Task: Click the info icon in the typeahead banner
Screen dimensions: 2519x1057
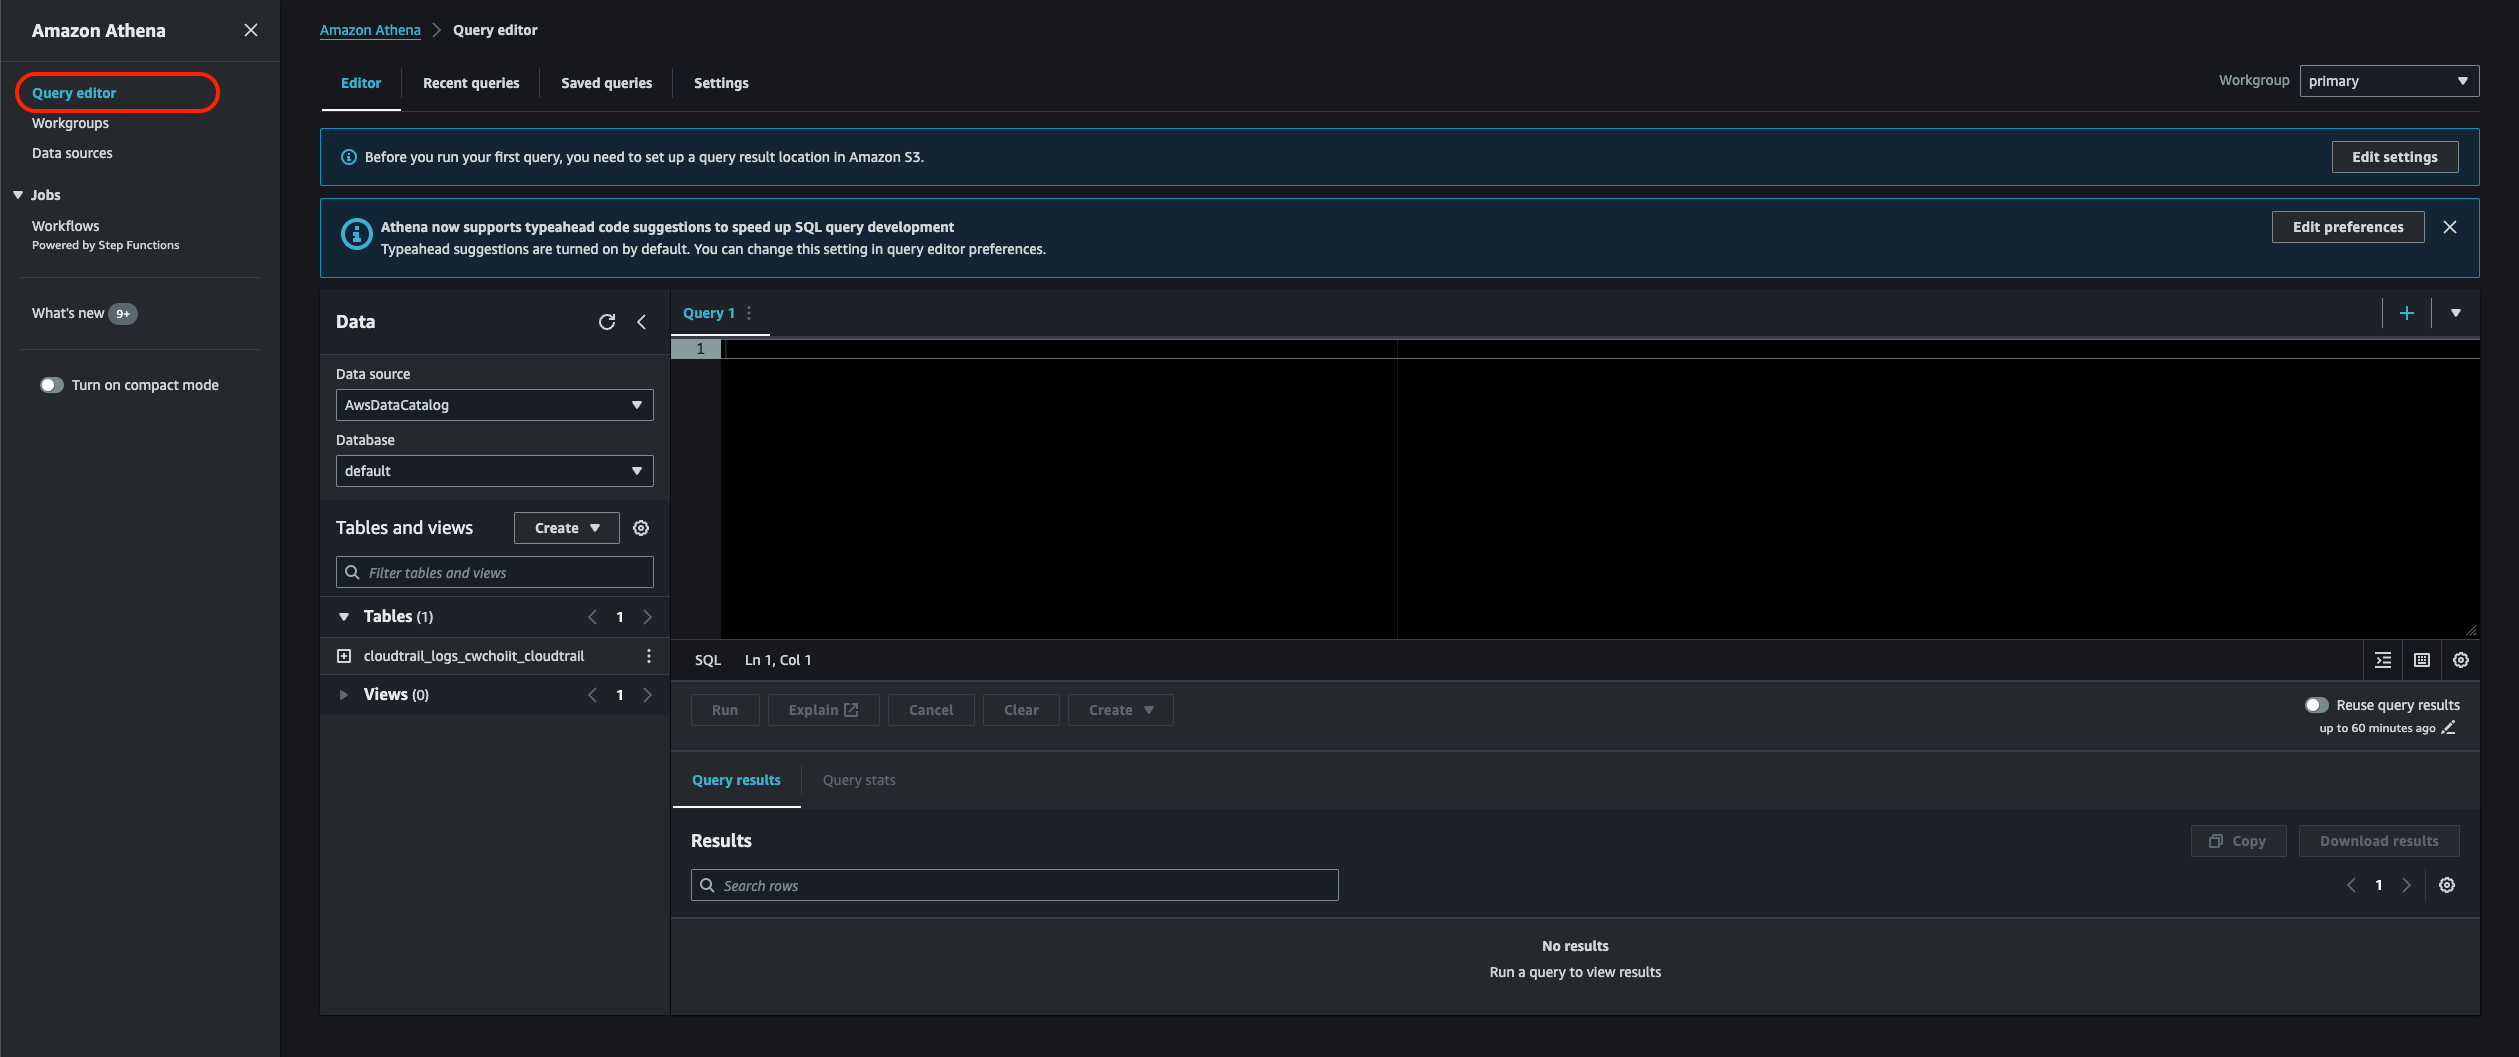Action: (356, 234)
